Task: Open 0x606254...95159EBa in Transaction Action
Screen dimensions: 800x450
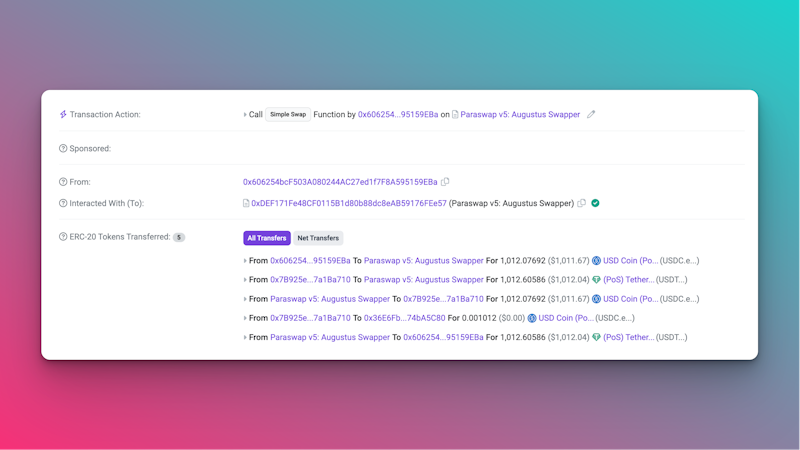Action: 397,114
